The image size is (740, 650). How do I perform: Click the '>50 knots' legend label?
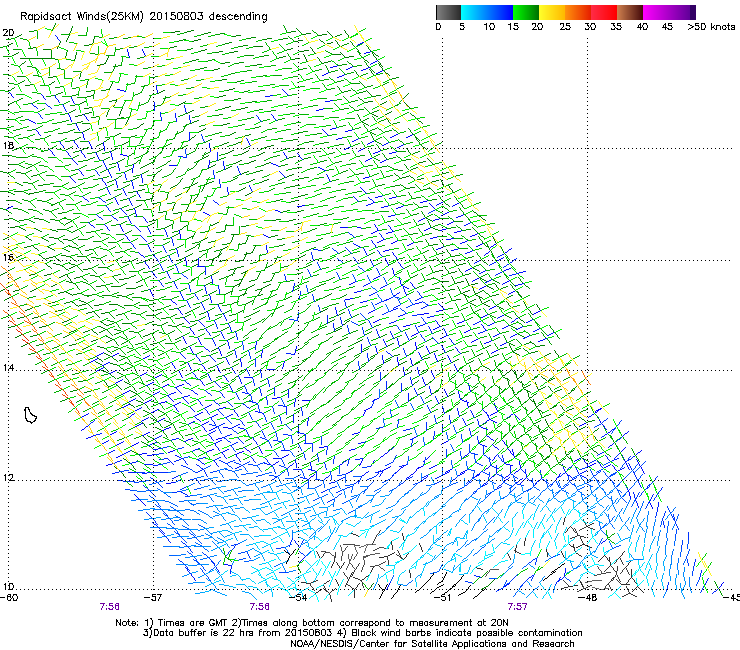pos(711,27)
